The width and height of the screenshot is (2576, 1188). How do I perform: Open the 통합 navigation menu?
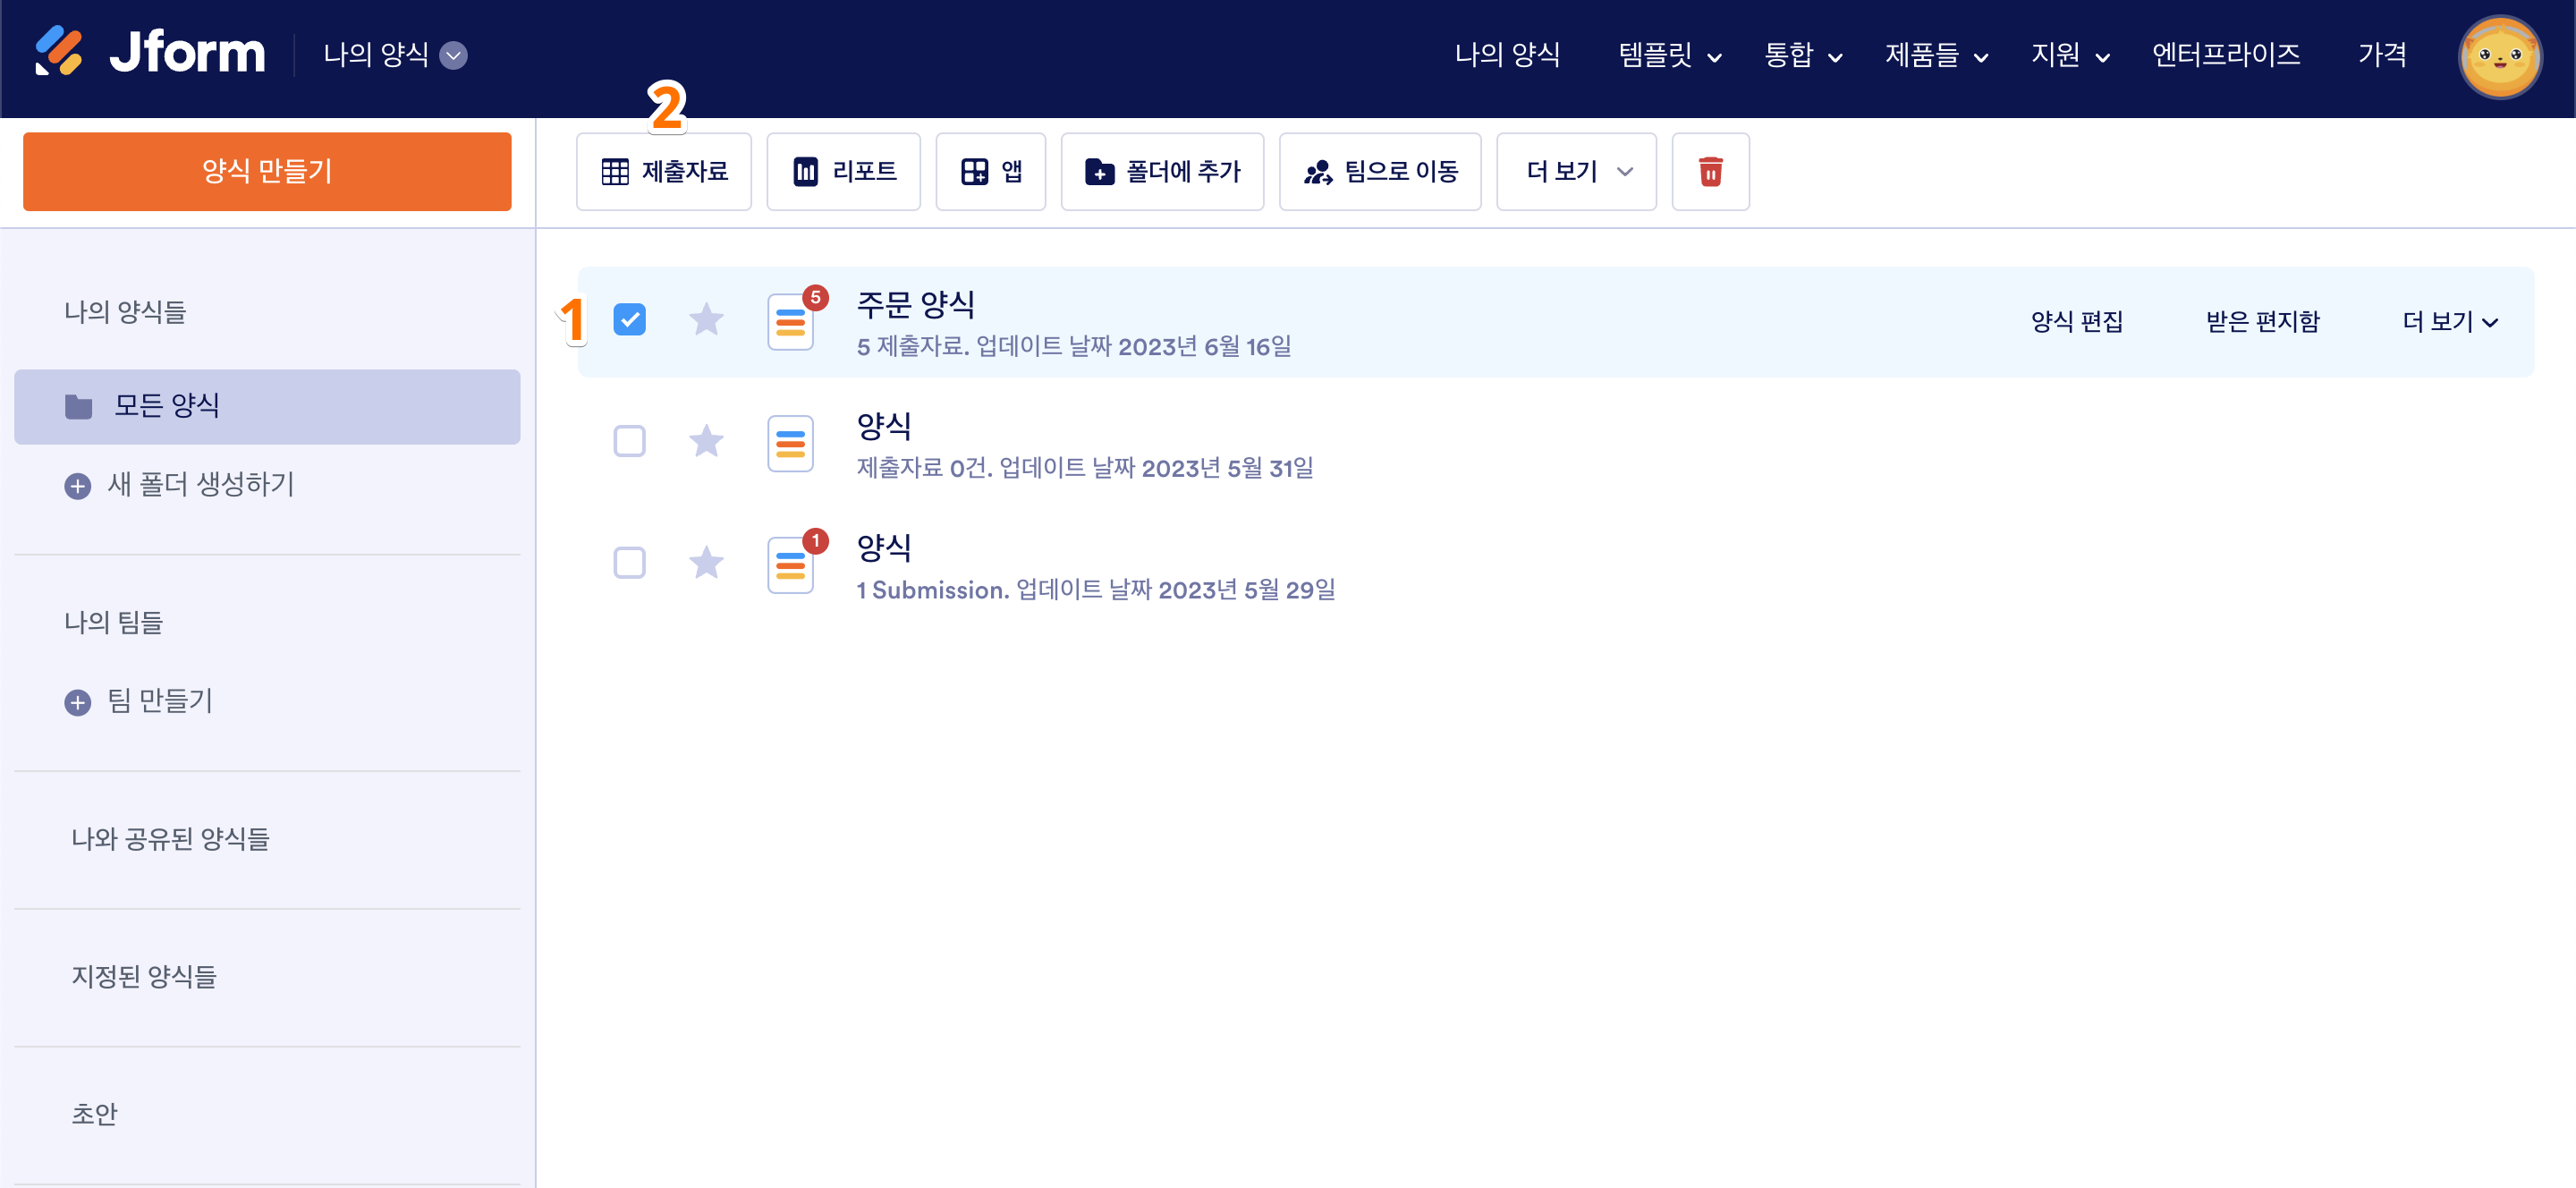tap(1802, 55)
